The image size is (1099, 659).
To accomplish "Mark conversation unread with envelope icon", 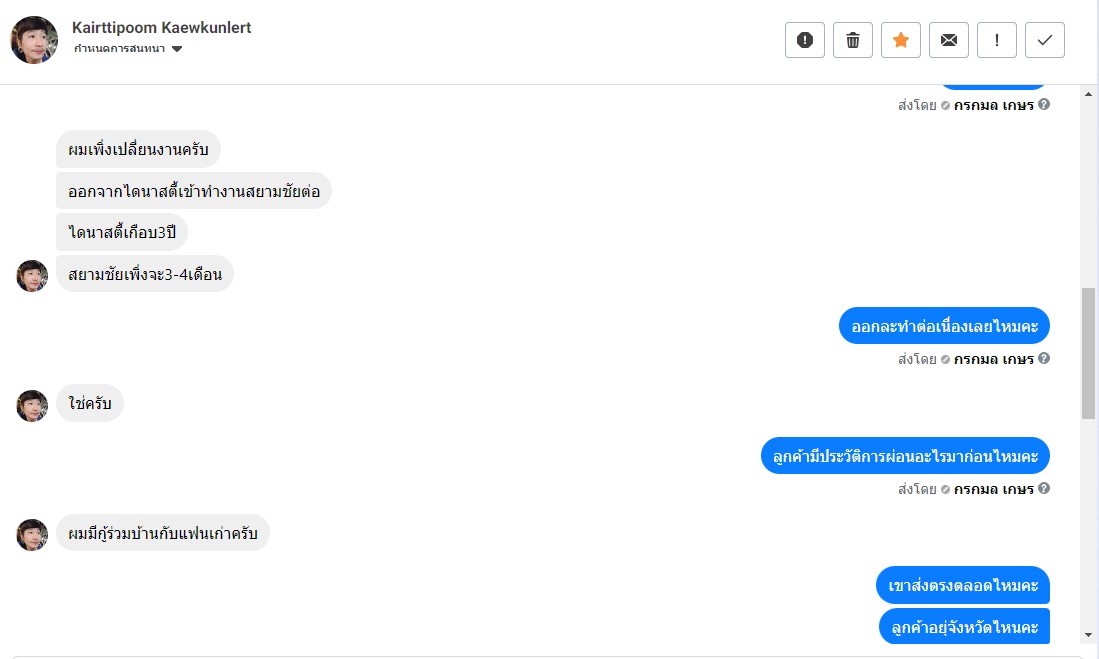I will point(949,40).
